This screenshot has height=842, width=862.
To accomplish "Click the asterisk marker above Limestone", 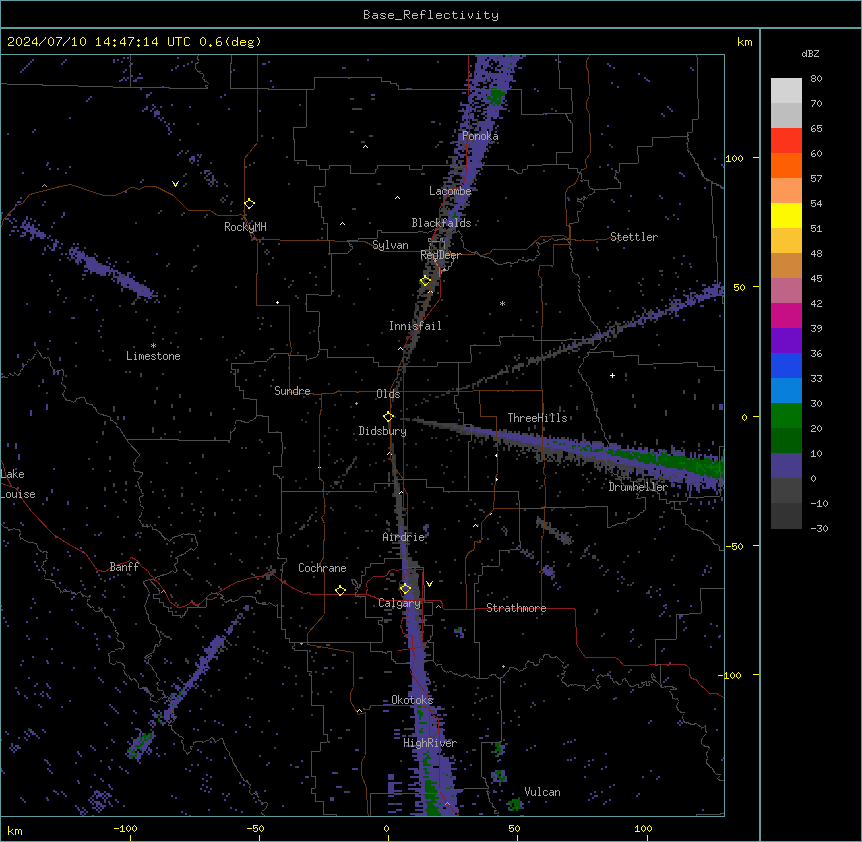I will click(153, 346).
